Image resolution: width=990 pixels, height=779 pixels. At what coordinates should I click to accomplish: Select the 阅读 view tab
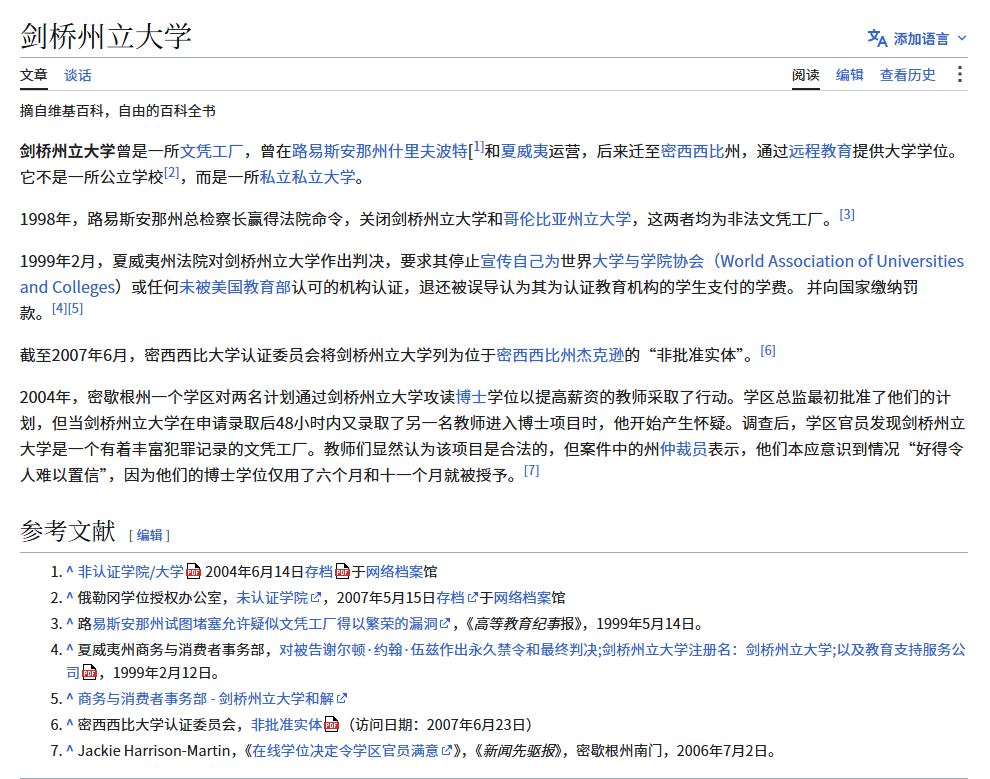(x=806, y=75)
